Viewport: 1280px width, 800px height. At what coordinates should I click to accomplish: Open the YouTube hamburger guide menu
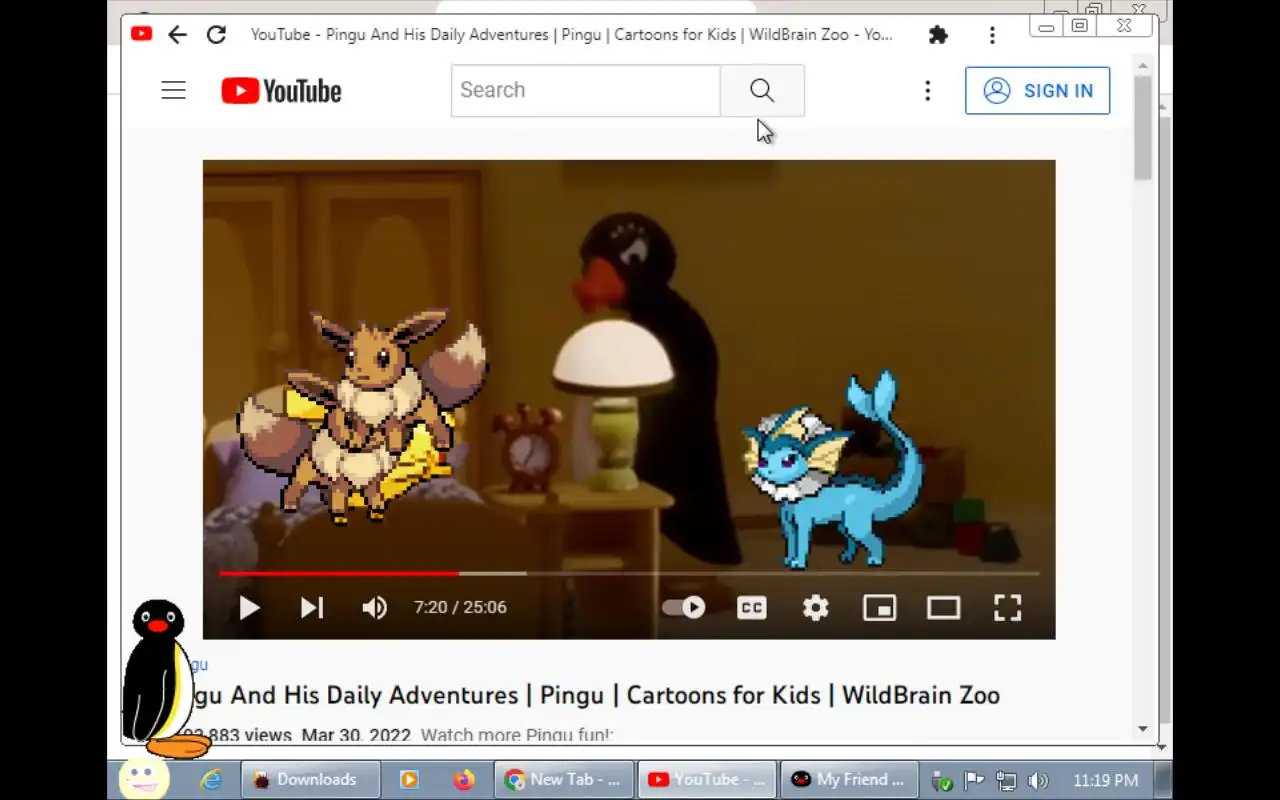click(x=174, y=91)
